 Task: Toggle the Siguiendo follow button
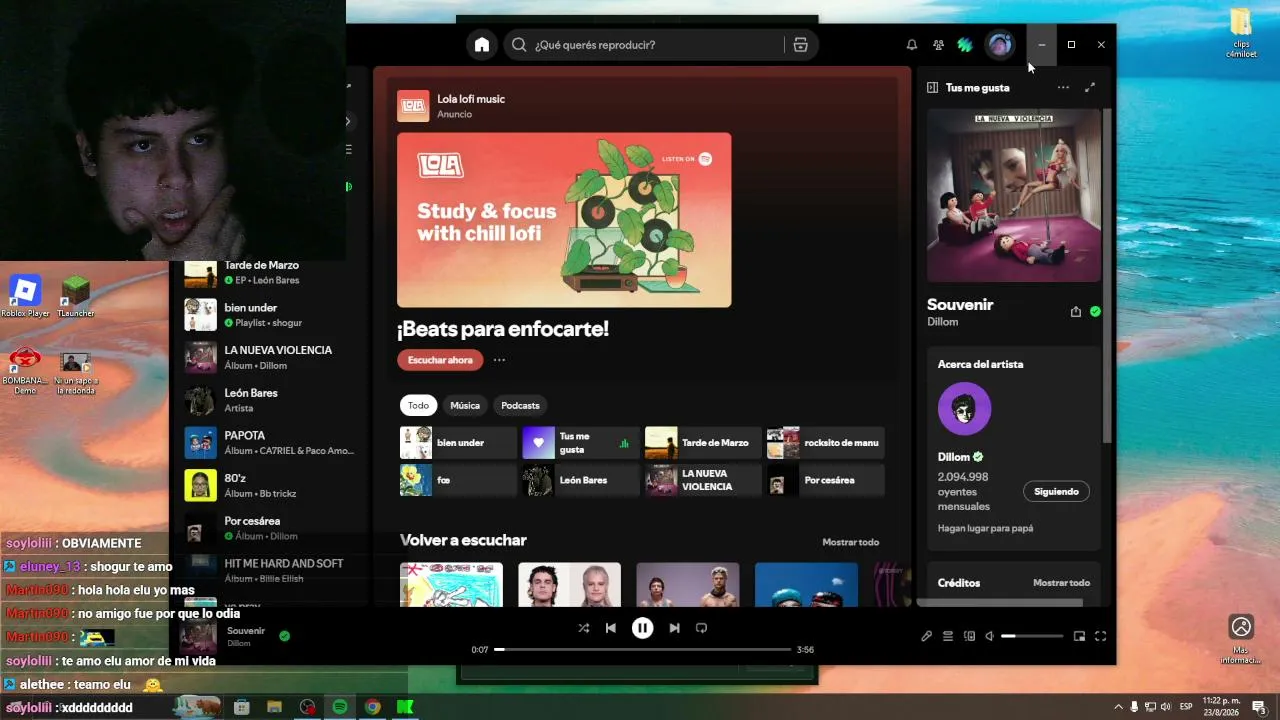click(1056, 492)
